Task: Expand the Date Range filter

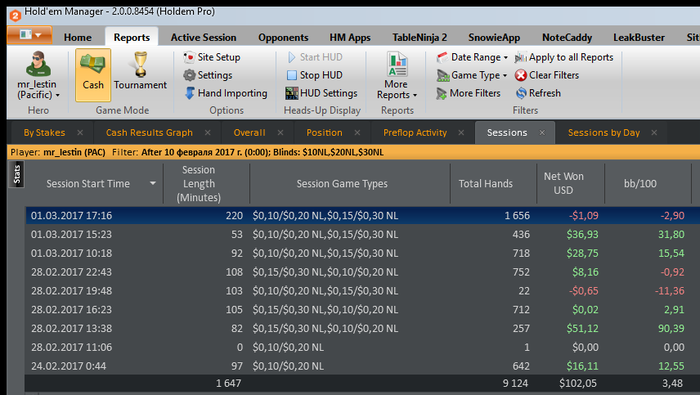Action: point(472,57)
